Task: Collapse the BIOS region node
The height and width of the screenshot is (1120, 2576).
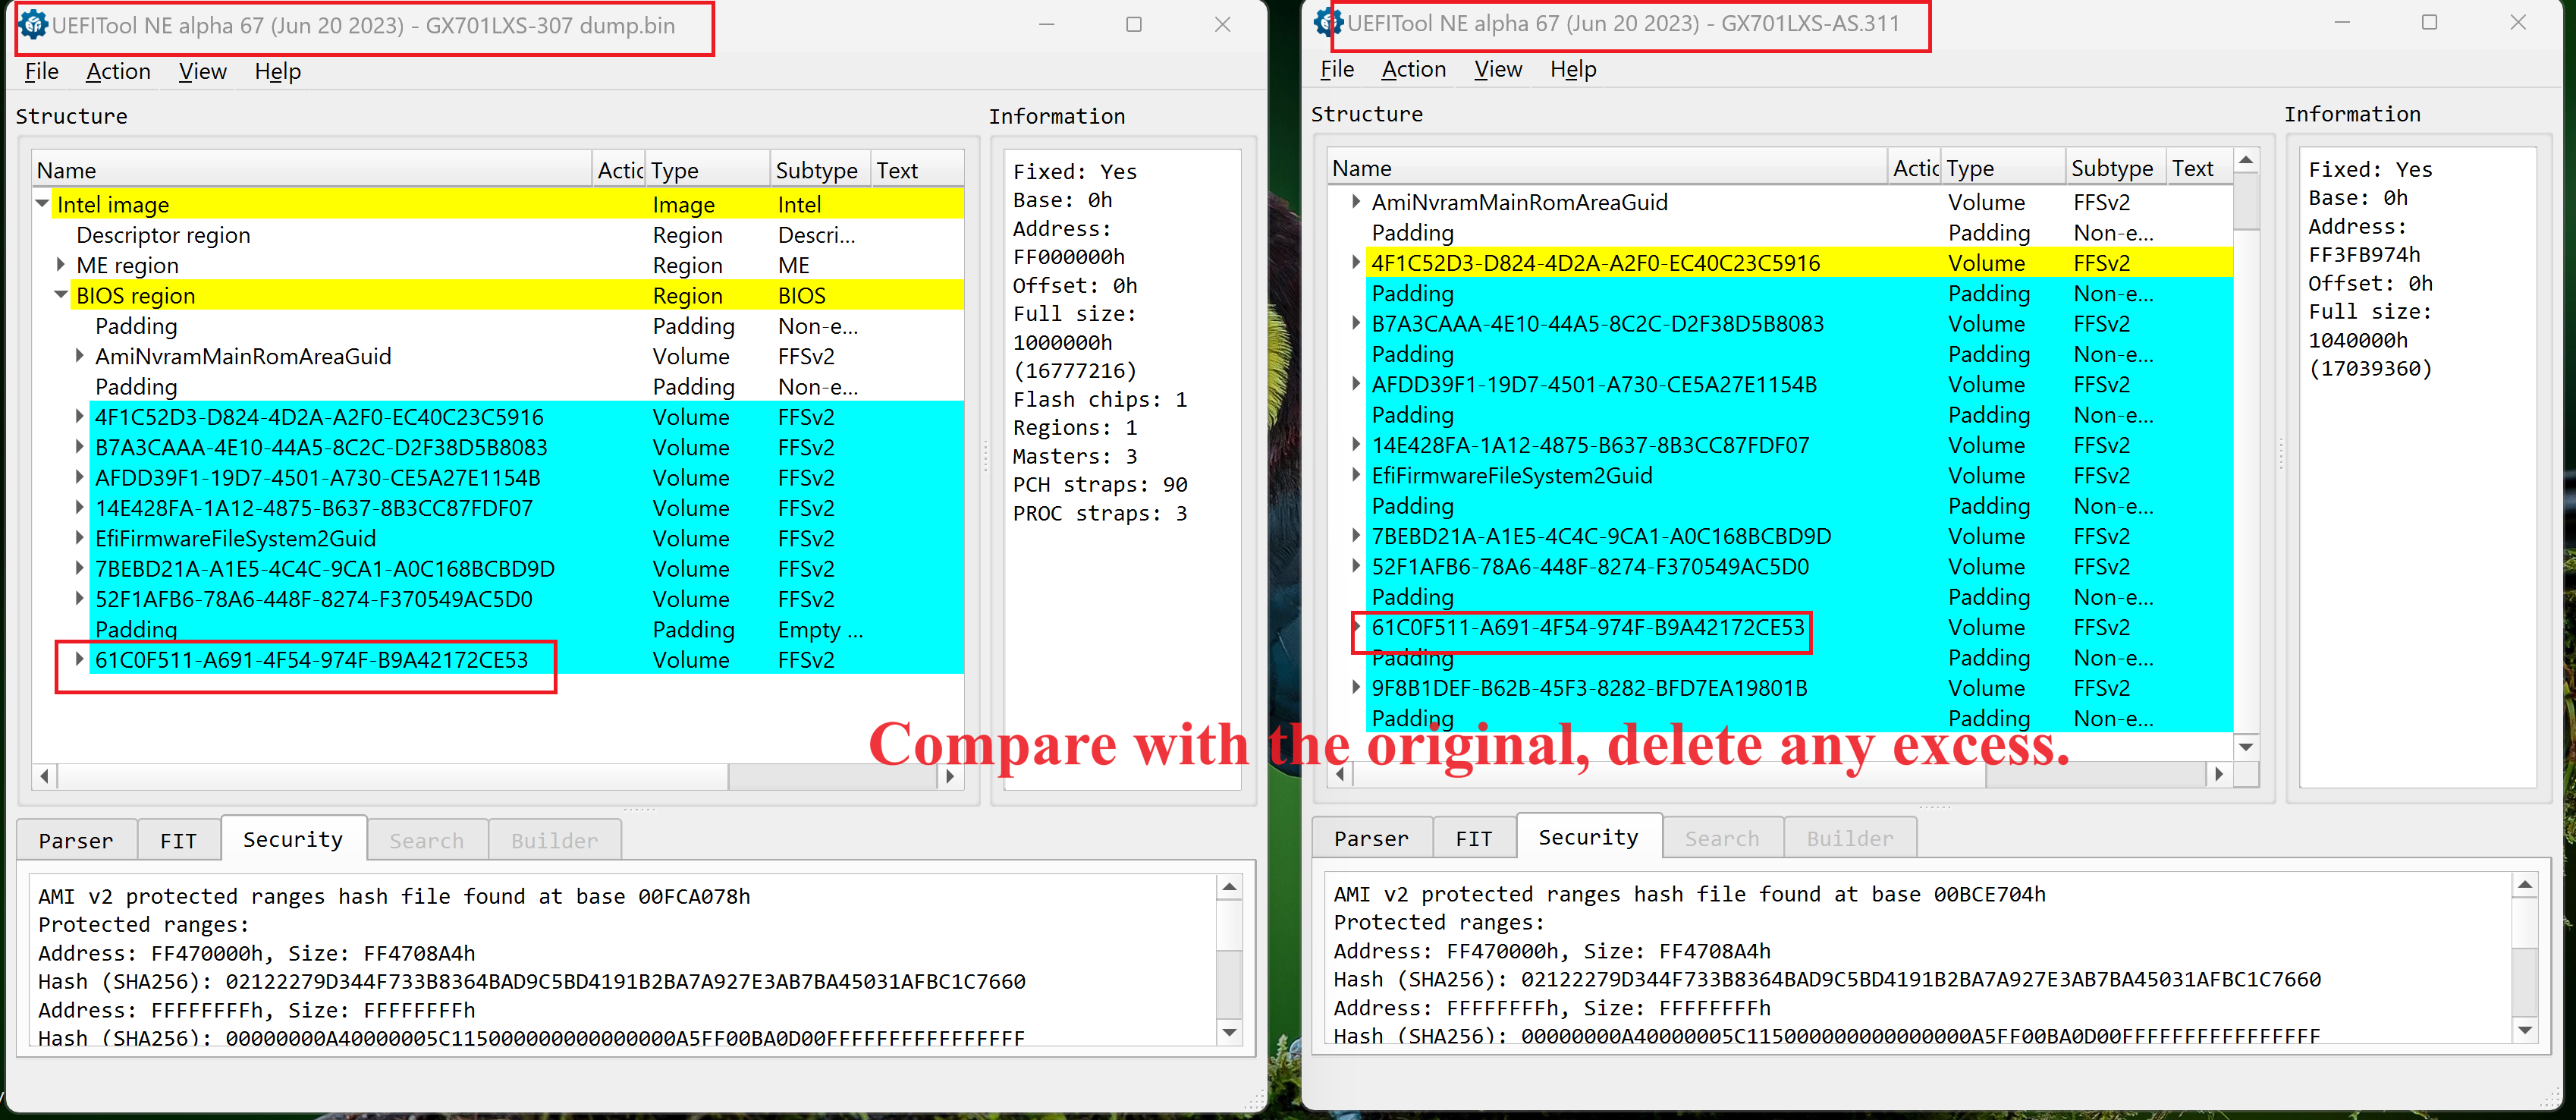Action: tap(61, 295)
